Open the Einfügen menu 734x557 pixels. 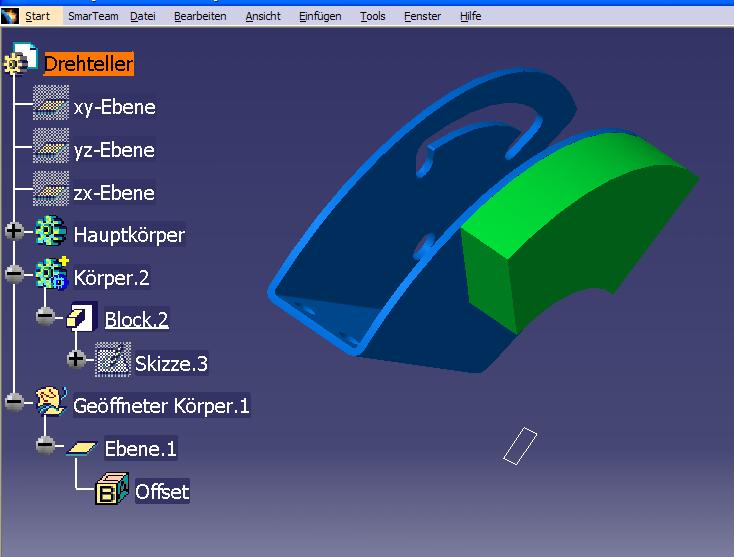[x=320, y=16]
